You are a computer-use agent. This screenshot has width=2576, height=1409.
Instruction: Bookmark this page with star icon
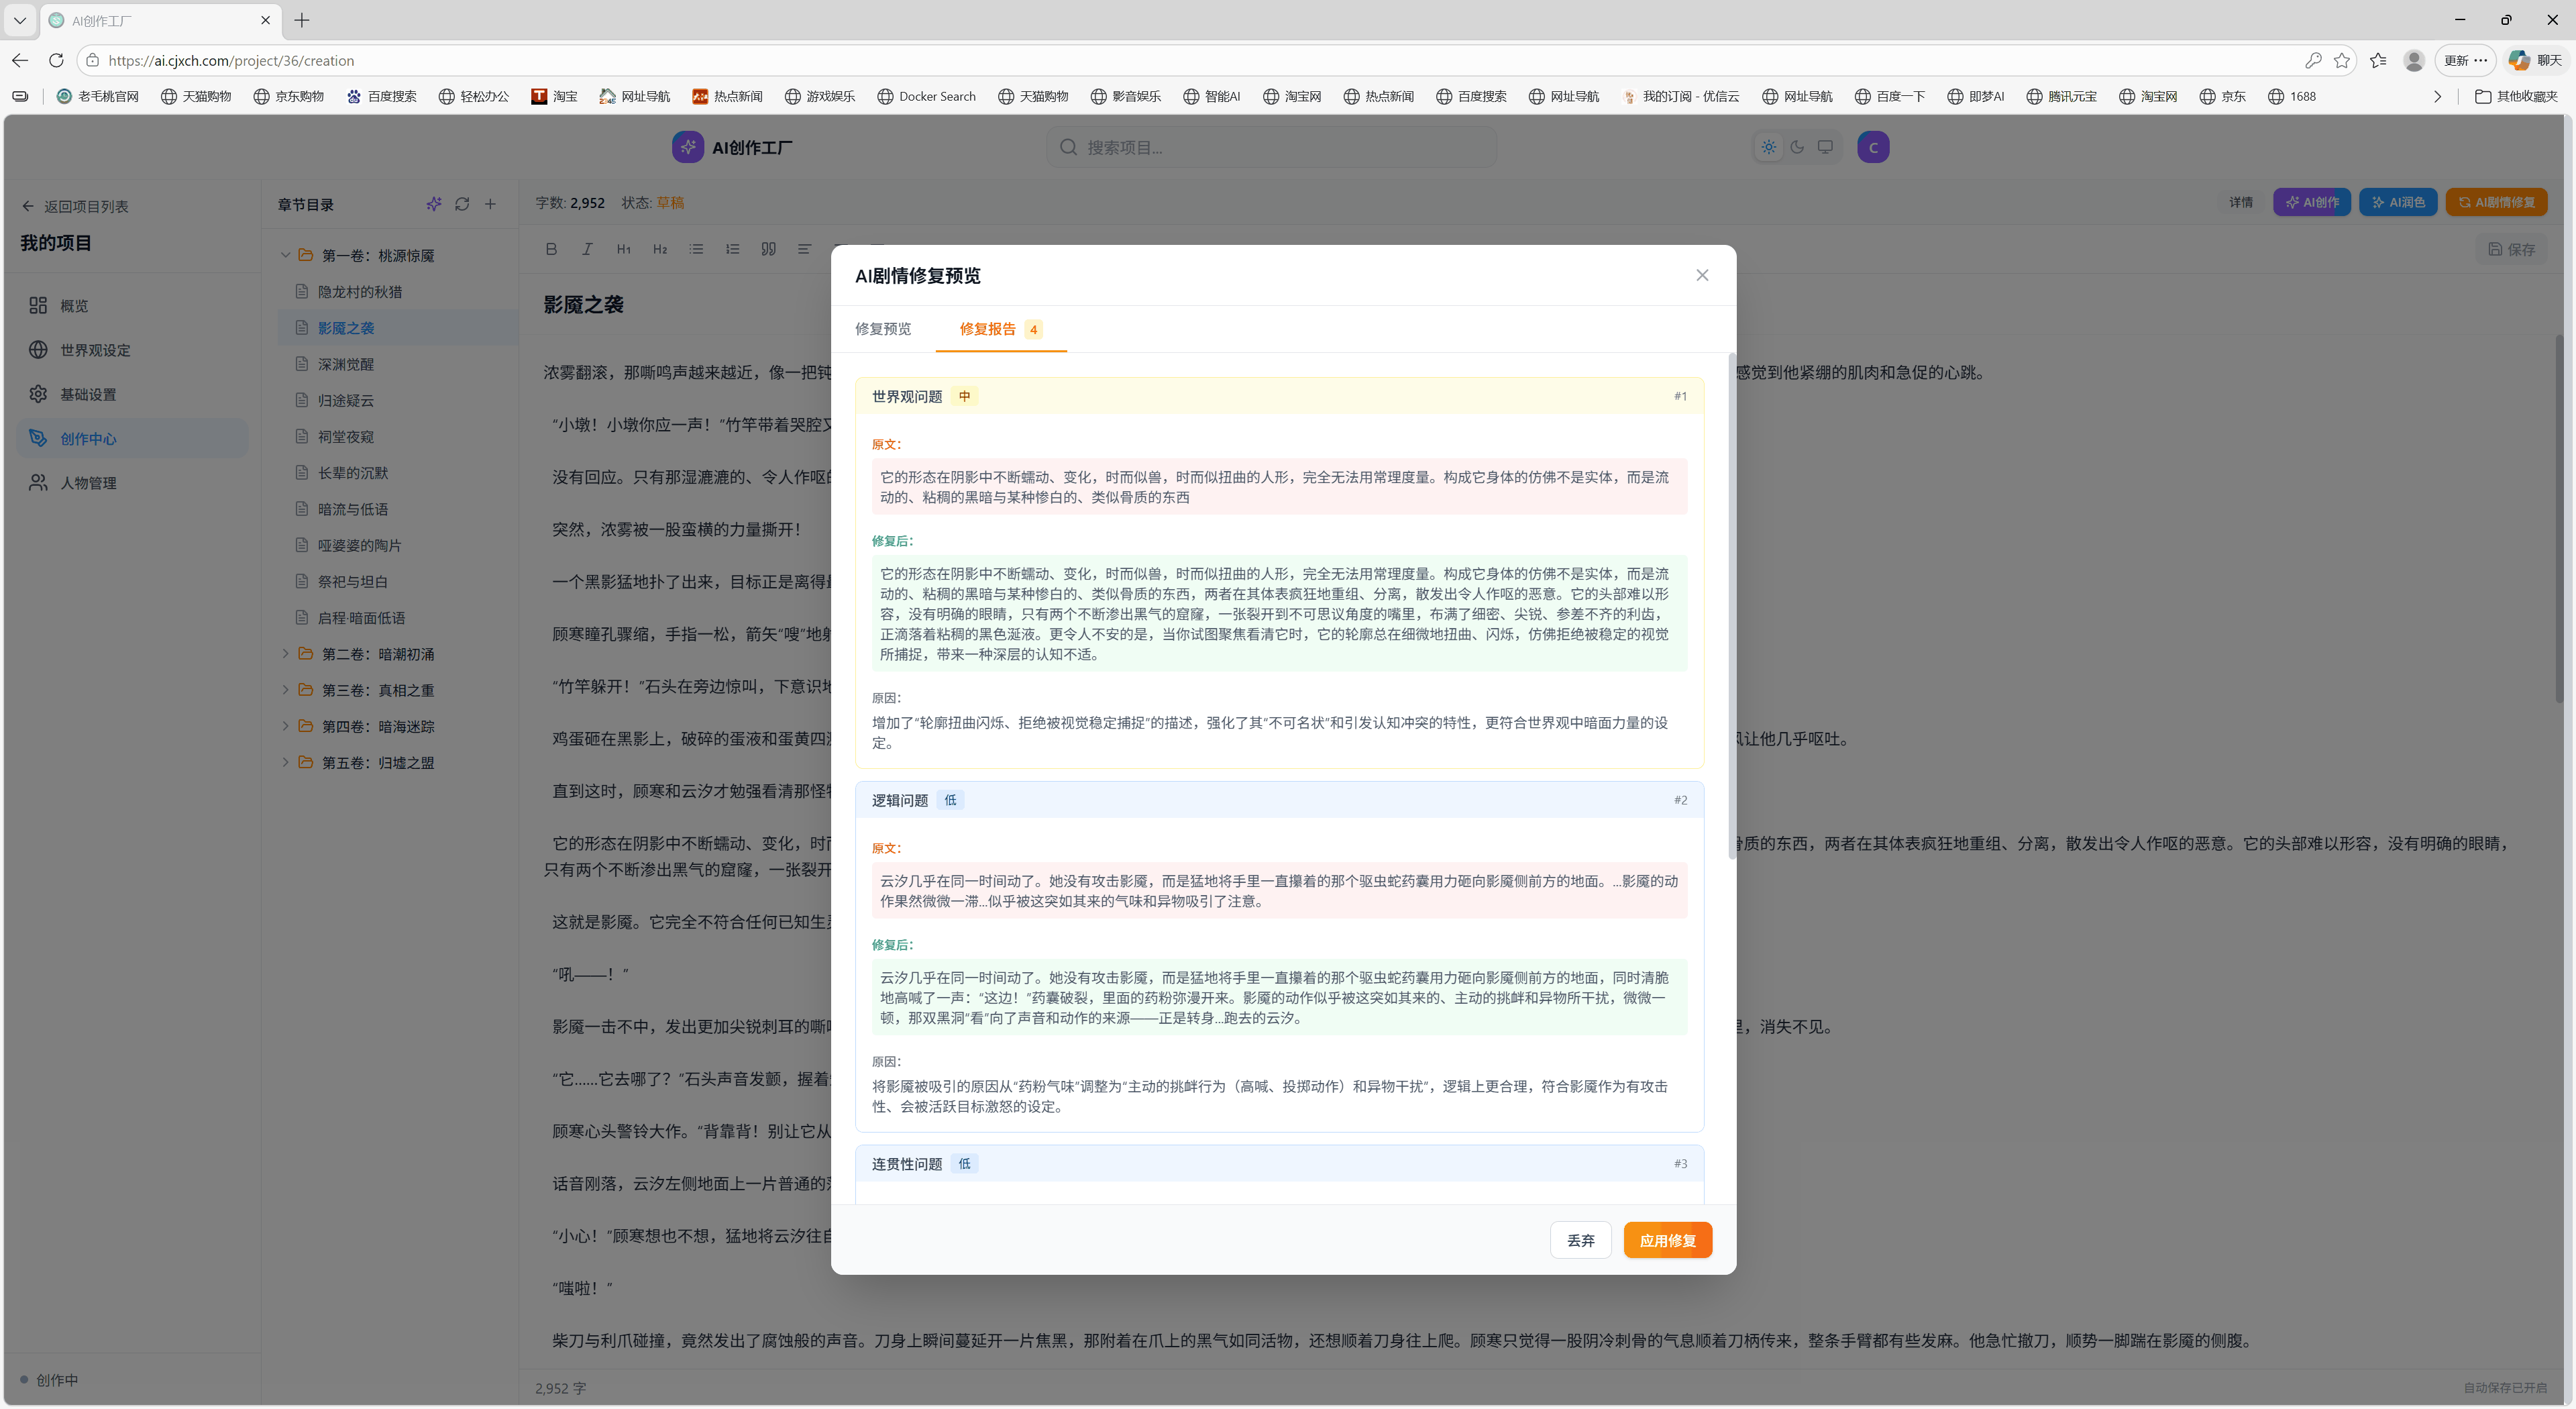tap(2342, 60)
